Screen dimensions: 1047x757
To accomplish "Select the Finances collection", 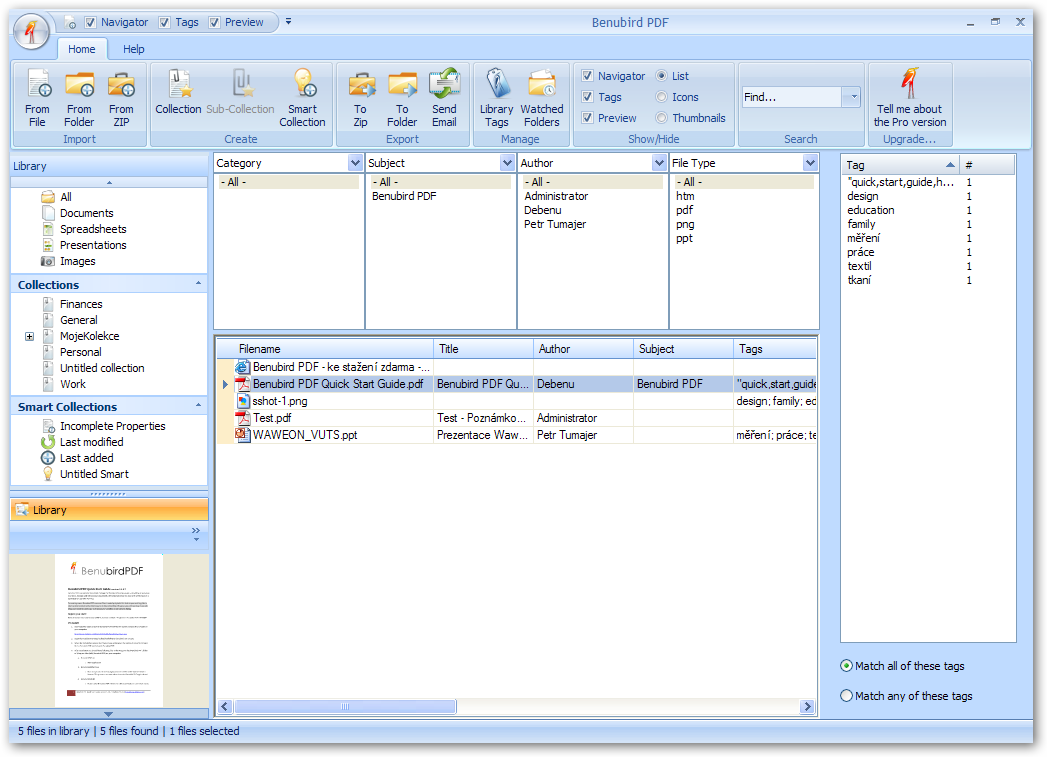I will coord(81,304).
